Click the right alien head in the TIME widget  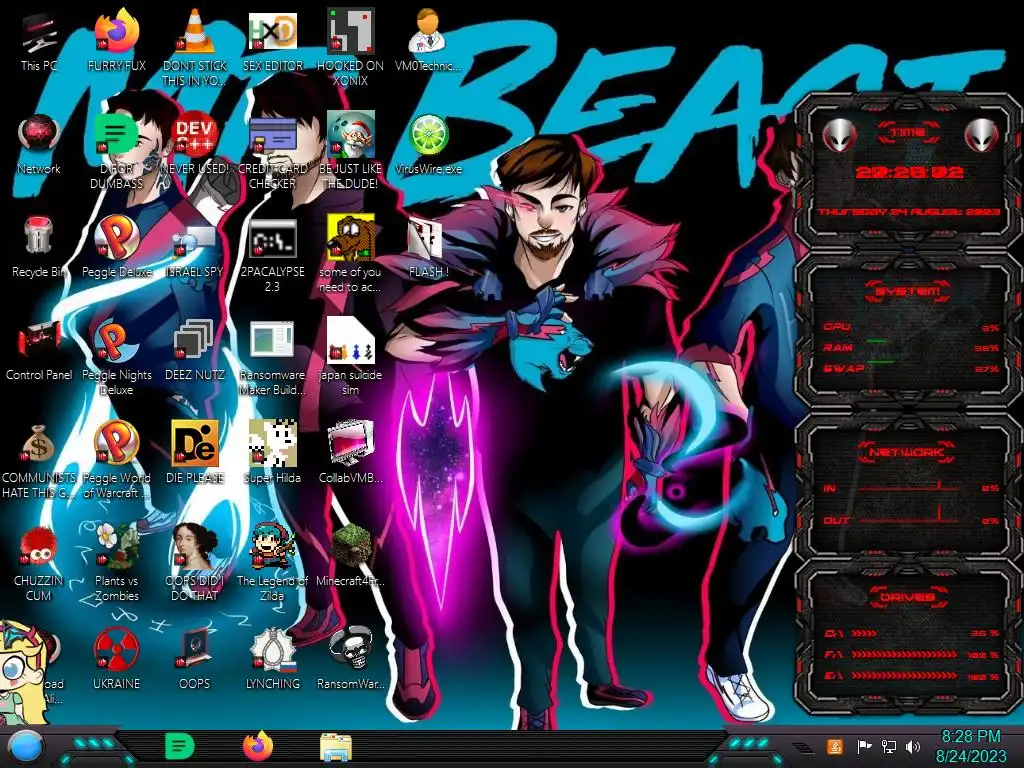pyautogui.click(x=982, y=135)
